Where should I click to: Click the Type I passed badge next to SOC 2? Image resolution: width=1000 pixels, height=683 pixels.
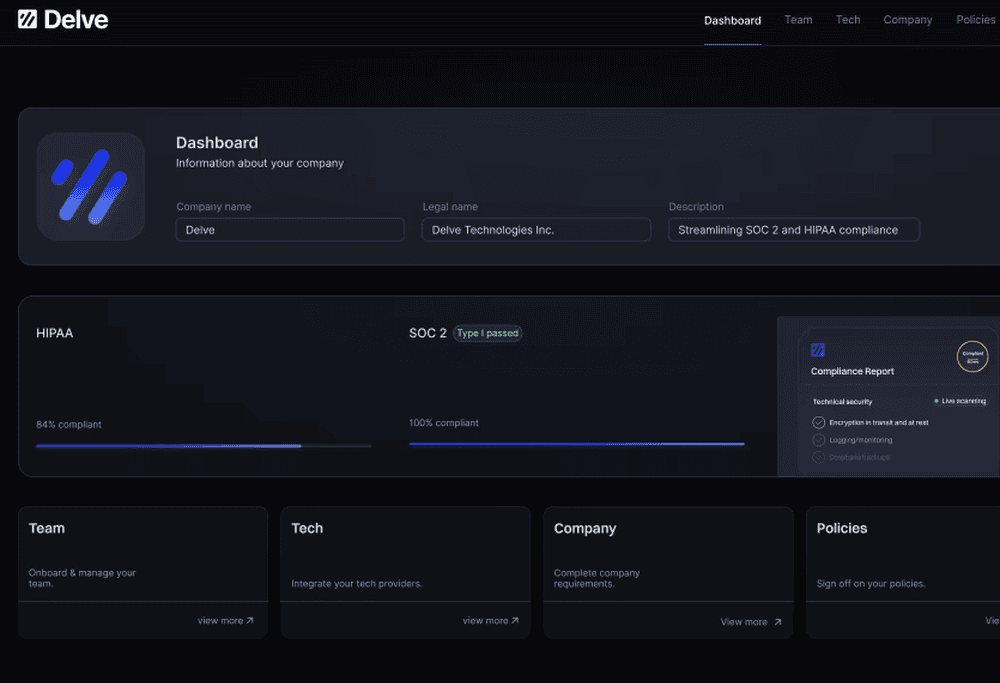(x=488, y=333)
